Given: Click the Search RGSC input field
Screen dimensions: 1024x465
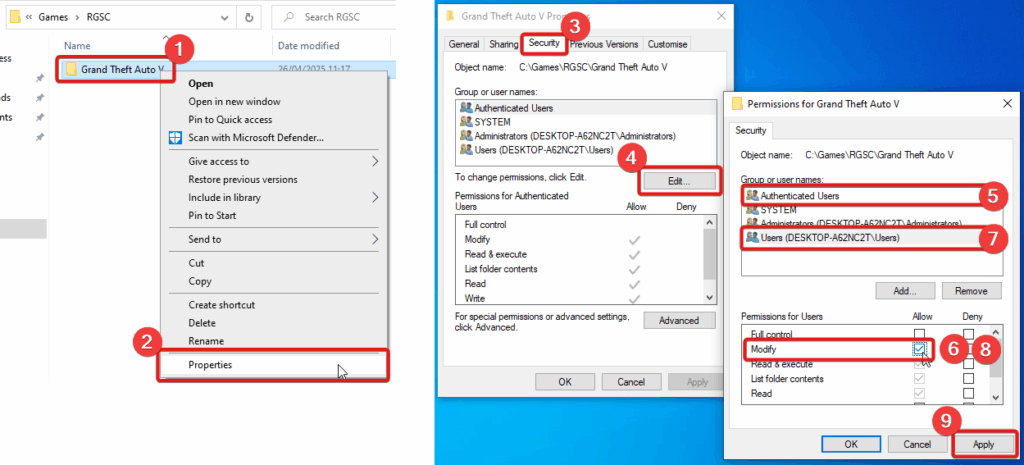Looking at the screenshot, I should click(x=333, y=18).
